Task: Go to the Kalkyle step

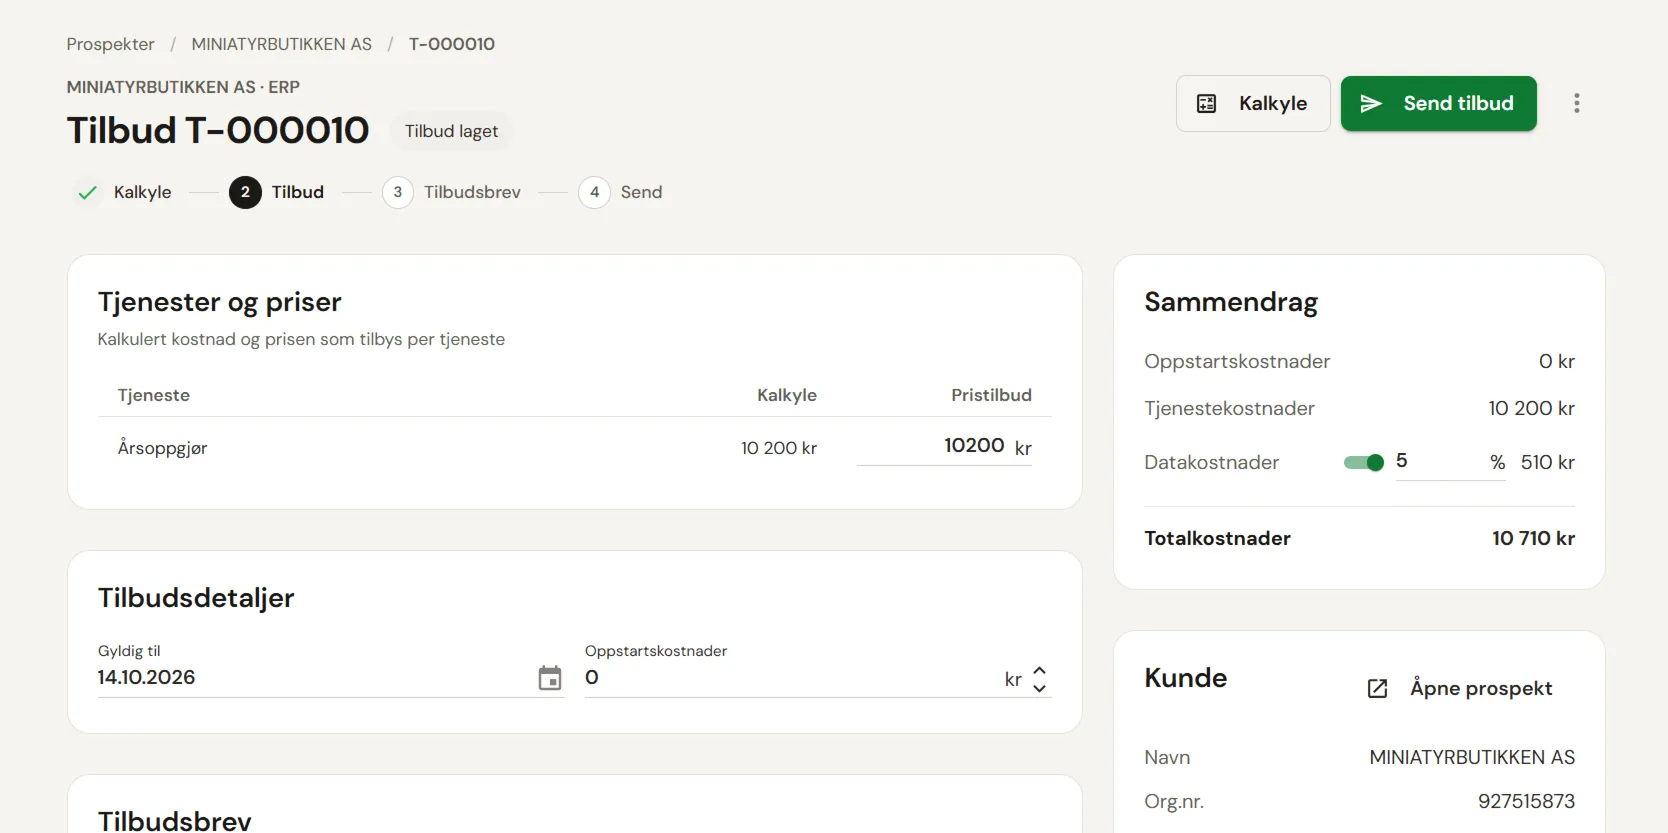Action: tap(124, 192)
